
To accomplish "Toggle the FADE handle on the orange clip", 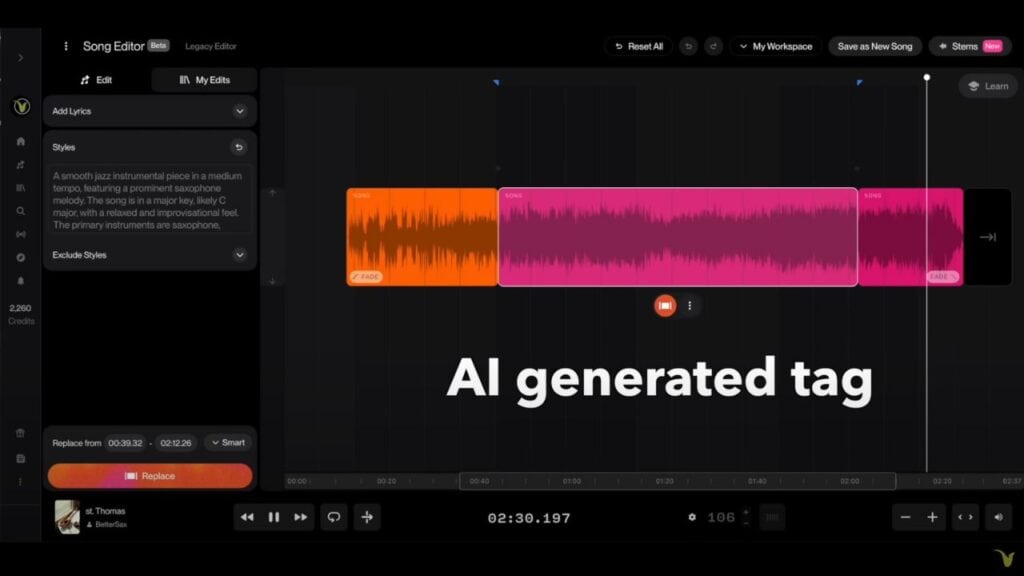I will point(365,276).
